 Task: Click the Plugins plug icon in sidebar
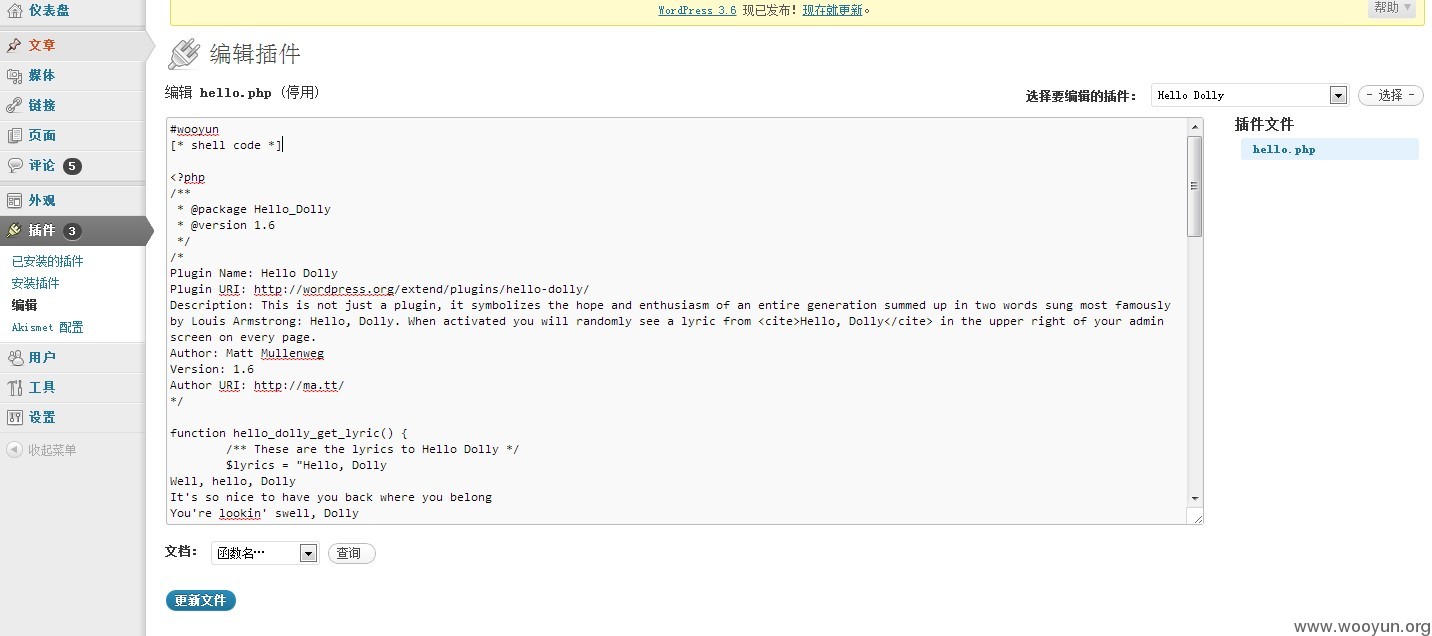(x=14, y=230)
